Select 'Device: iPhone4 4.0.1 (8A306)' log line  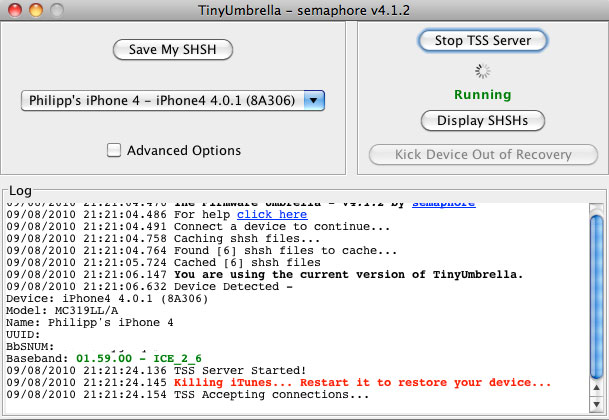[107, 298]
